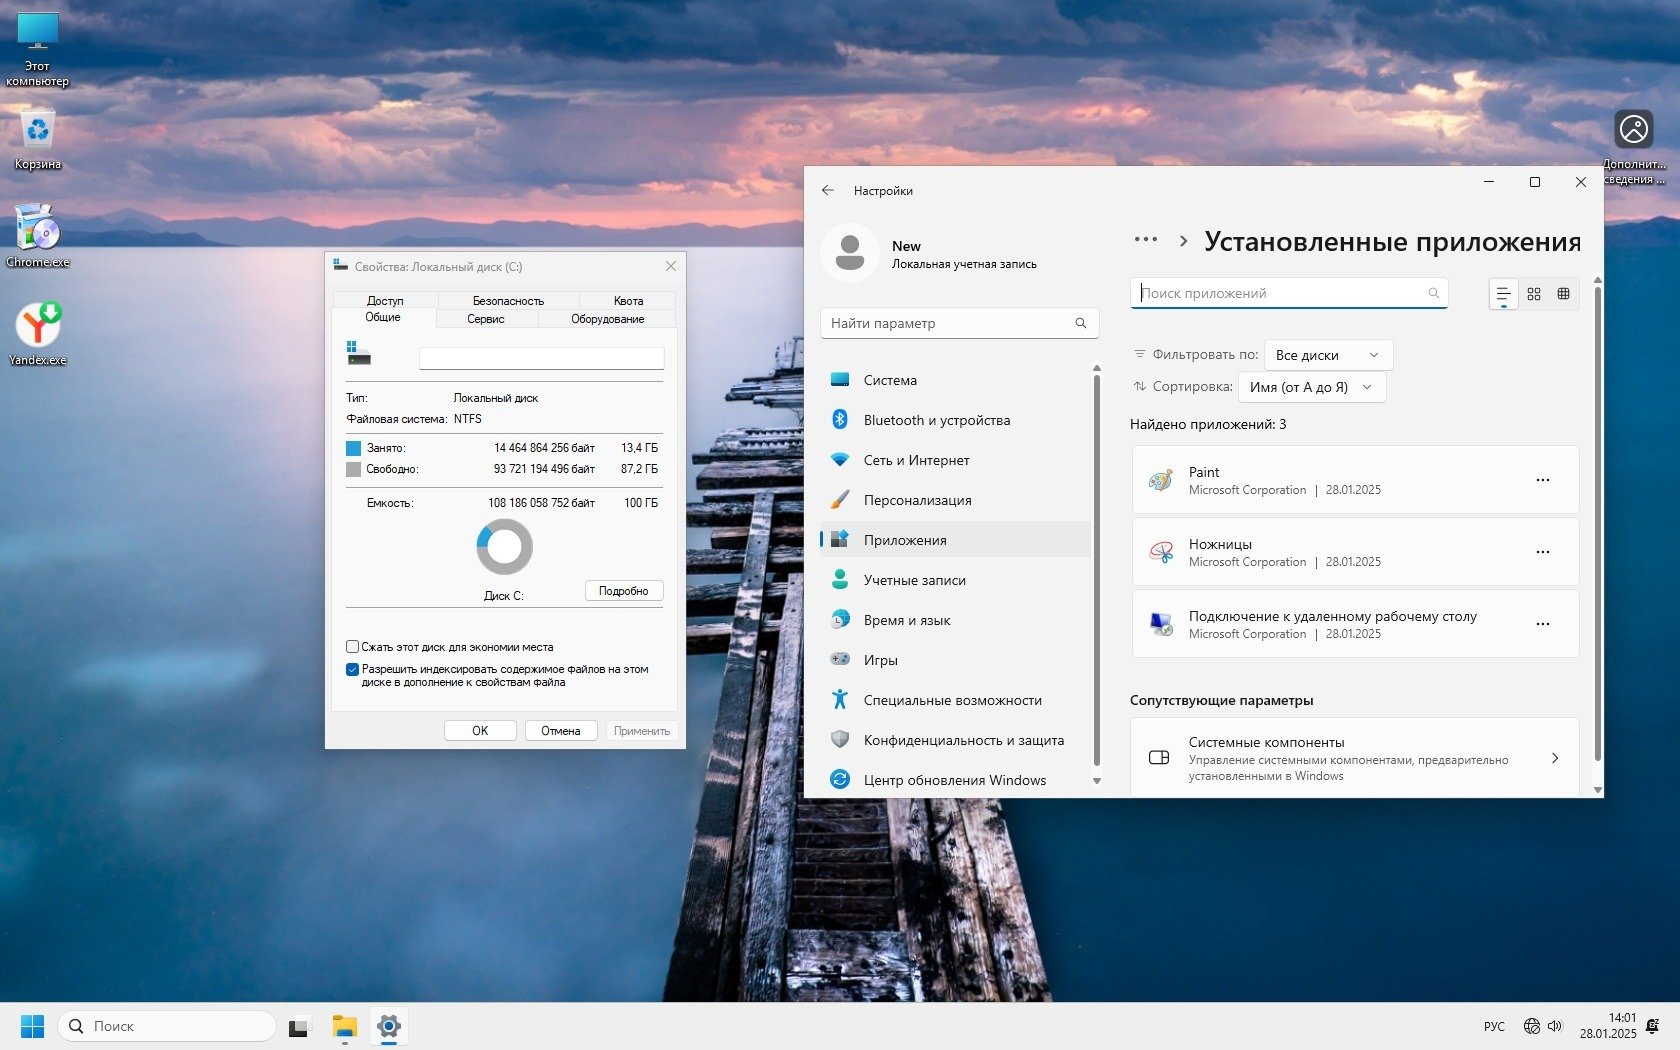Uncheck 'Разрешить индексировать' checkbox
The image size is (1680, 1050).
(353, 670)
